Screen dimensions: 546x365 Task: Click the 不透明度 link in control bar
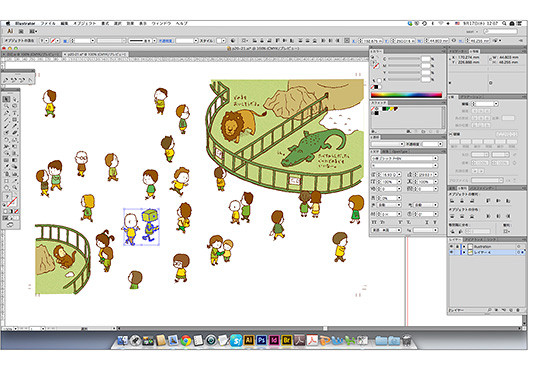(x=166, y=41)
